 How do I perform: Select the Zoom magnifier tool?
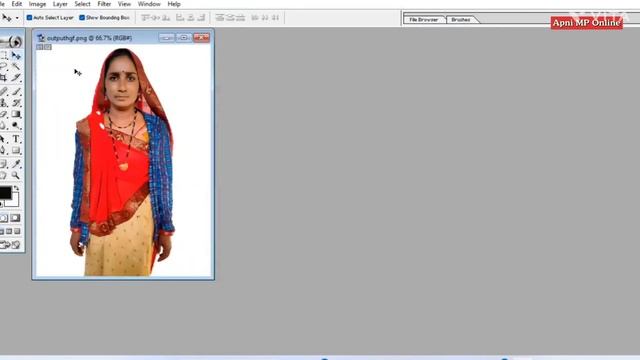pyautogui.click(x=16, y=176)
